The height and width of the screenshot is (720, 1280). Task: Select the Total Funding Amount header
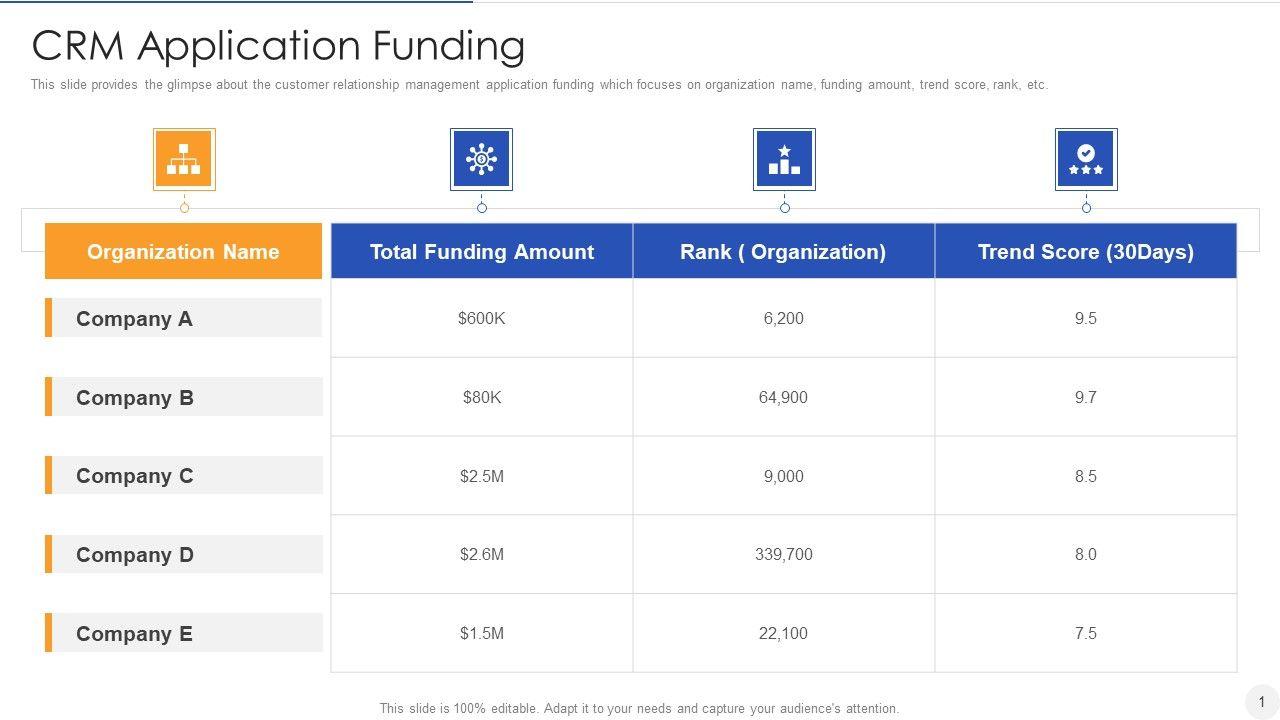tap(482, 252)
